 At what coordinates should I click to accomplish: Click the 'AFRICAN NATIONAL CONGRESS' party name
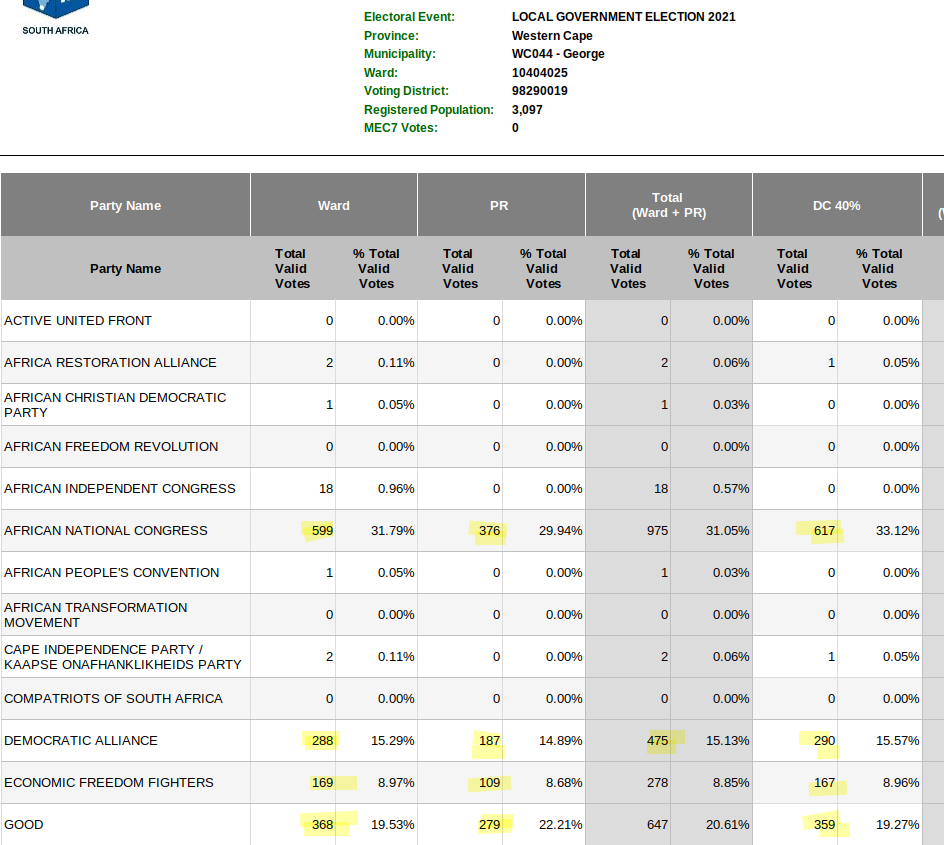[x=105, y=531]
